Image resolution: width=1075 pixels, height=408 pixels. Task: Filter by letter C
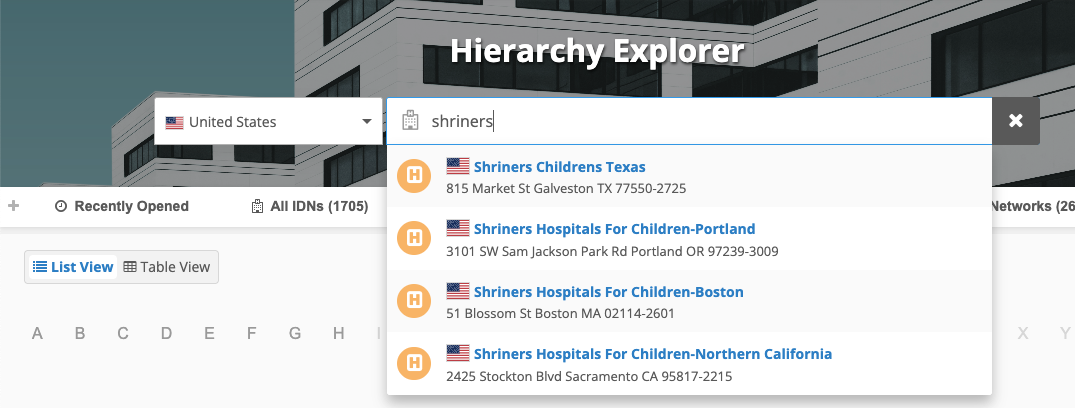coord(123,334)
